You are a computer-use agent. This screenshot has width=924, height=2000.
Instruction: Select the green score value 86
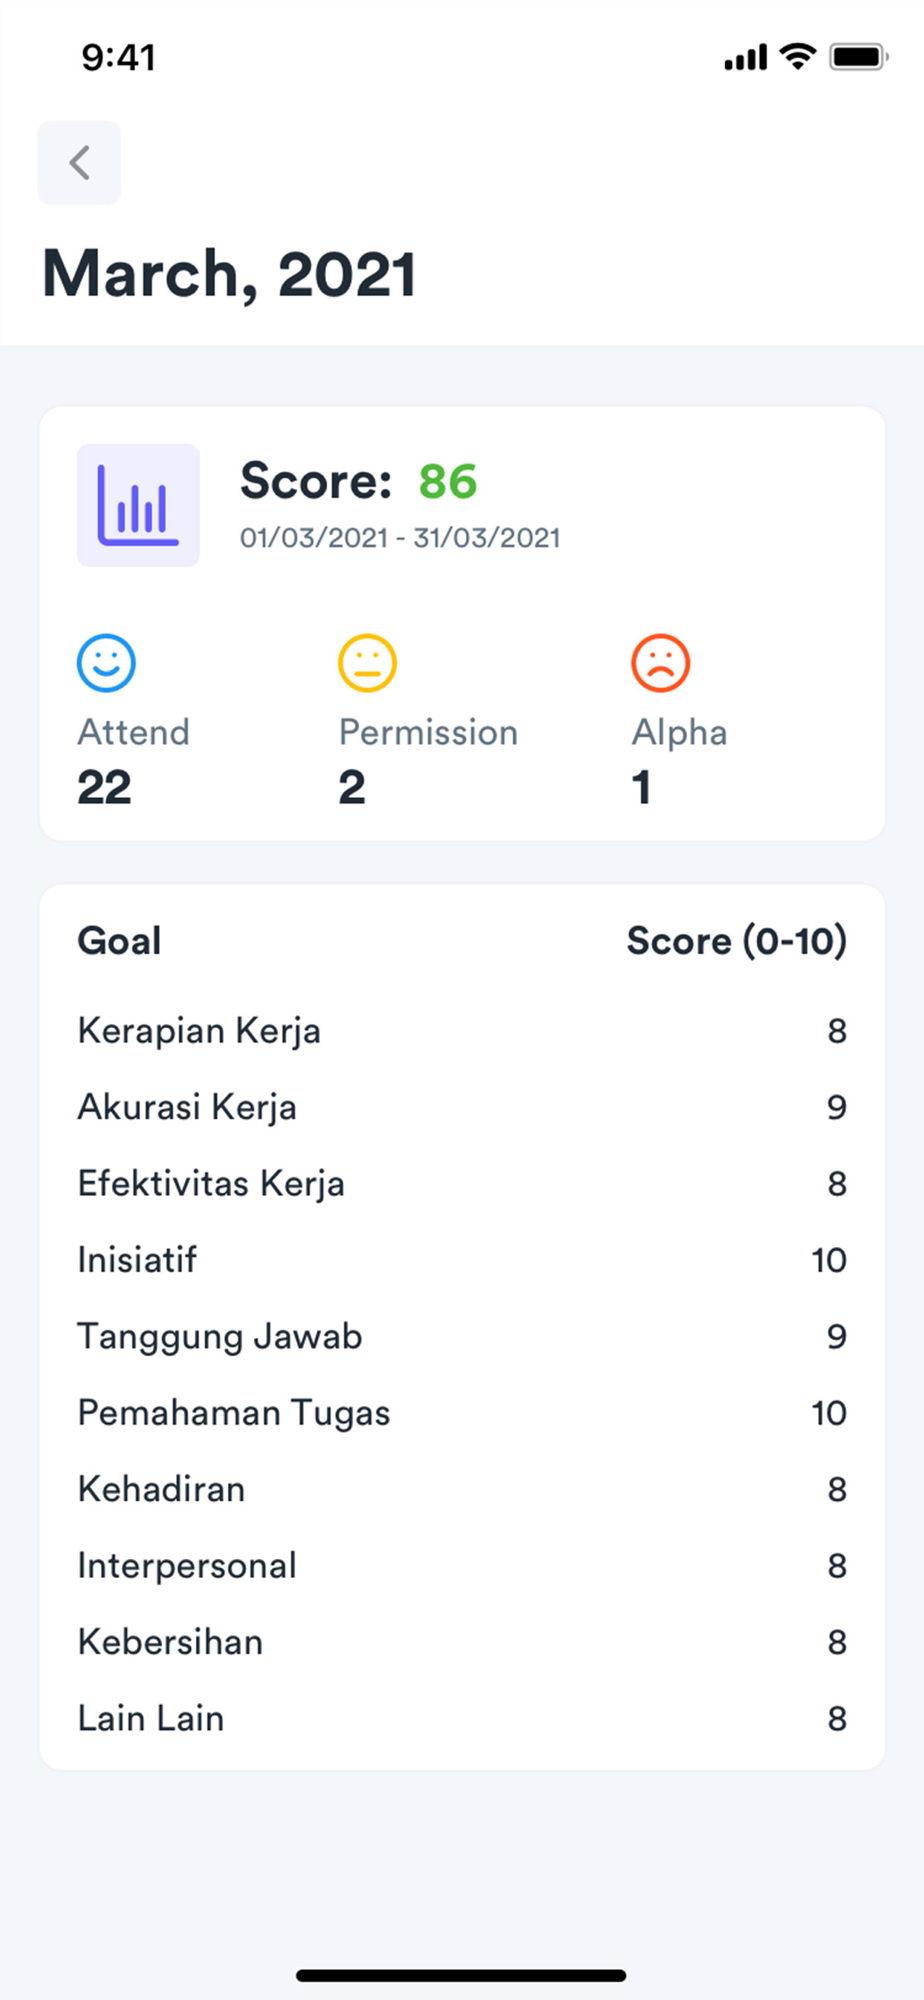(x=447, y=481)
